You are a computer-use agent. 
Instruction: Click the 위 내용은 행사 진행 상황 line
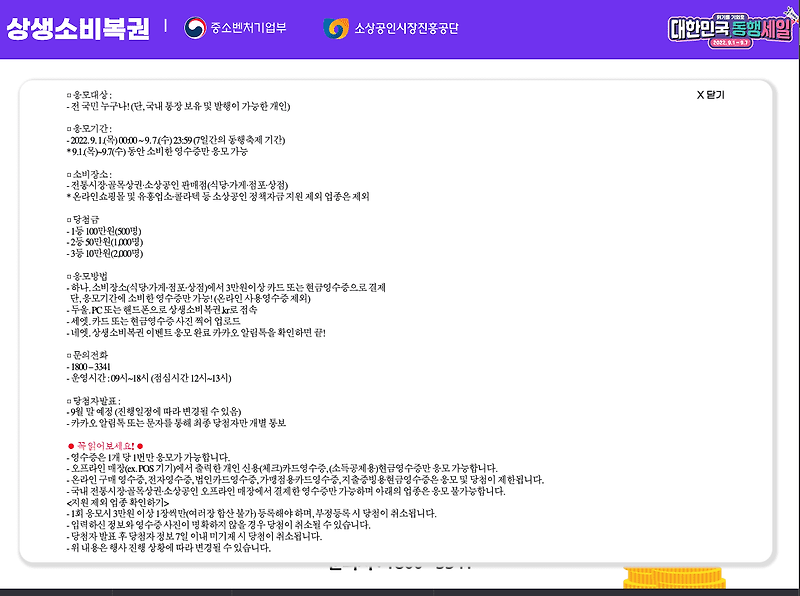(169, 548)
